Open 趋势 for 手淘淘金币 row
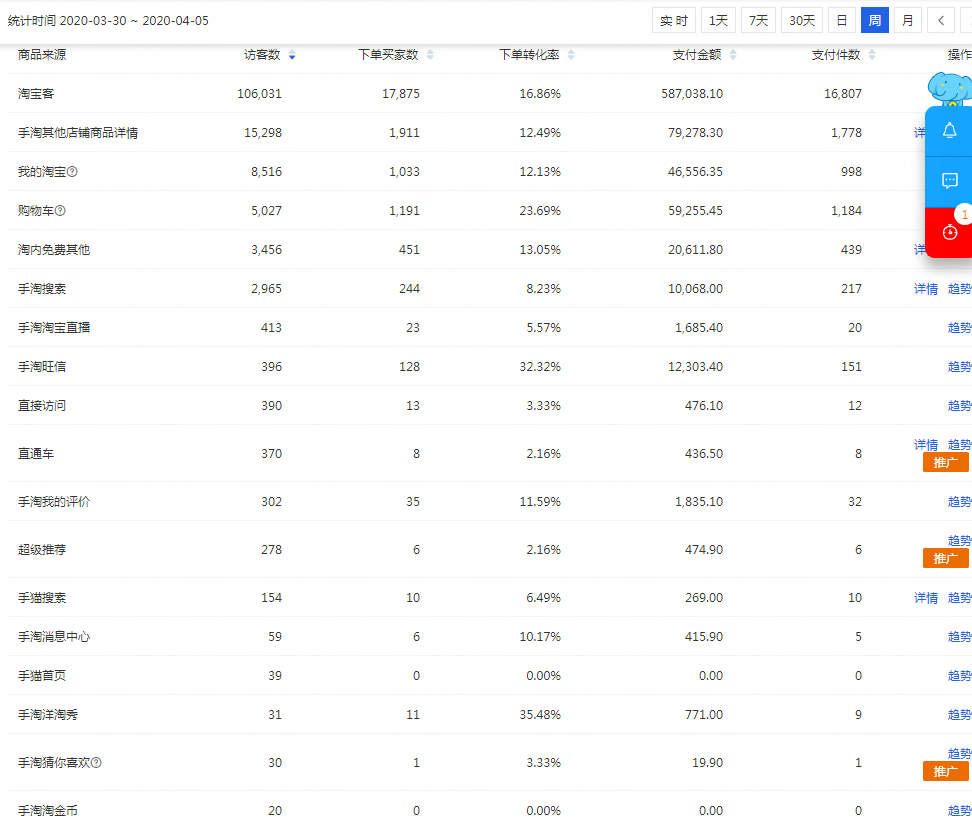This screenshot has height=819, width=972. click(x=960, y=810)
